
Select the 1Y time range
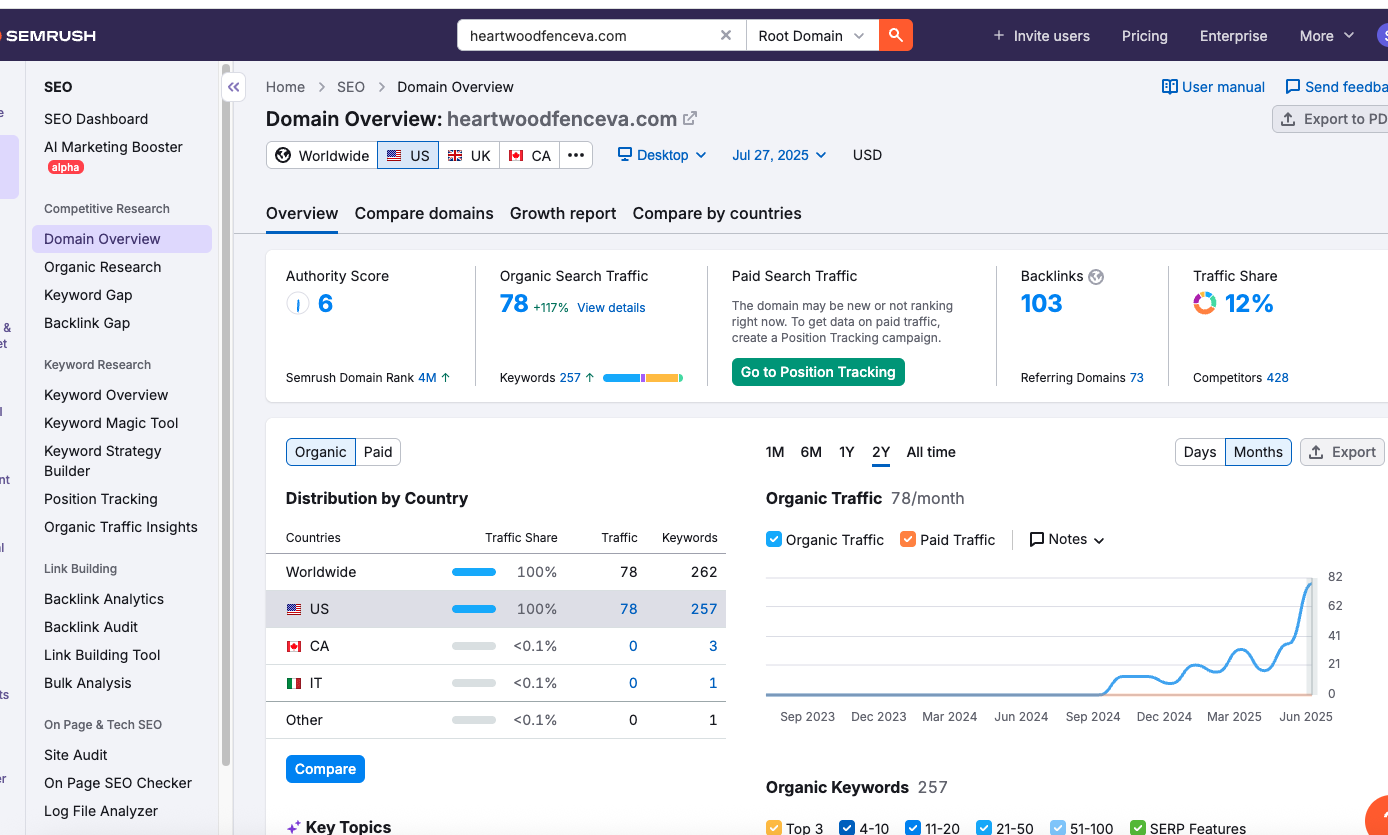847,452
